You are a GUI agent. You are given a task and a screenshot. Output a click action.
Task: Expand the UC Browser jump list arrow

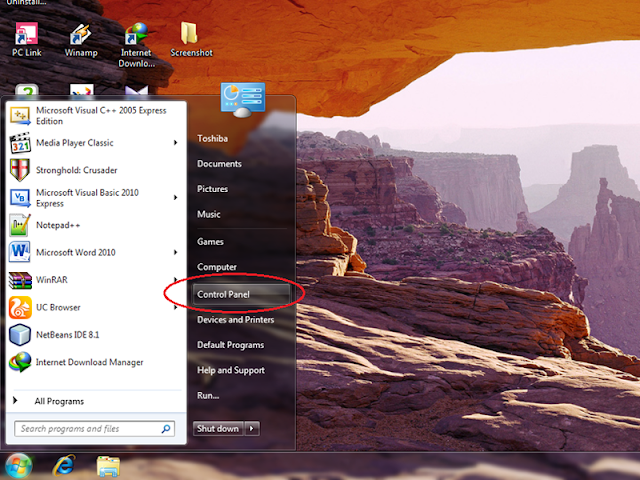pos(176,307)
